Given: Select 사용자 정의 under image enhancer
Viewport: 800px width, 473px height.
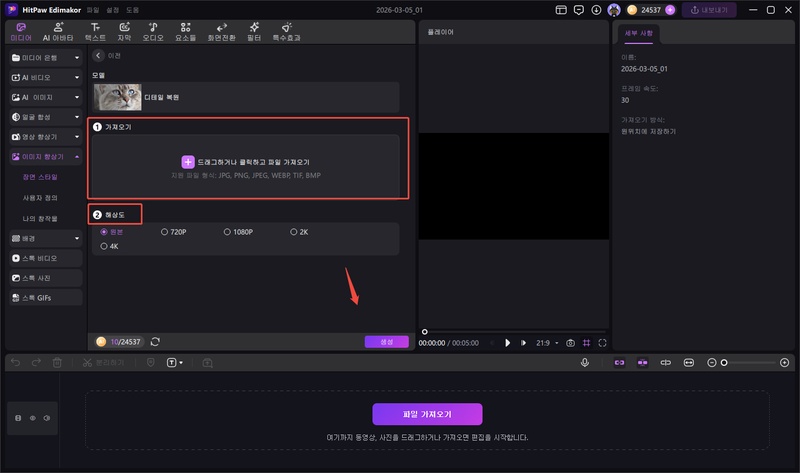Looking at the screenshot, I should click(x=40, y=198).
